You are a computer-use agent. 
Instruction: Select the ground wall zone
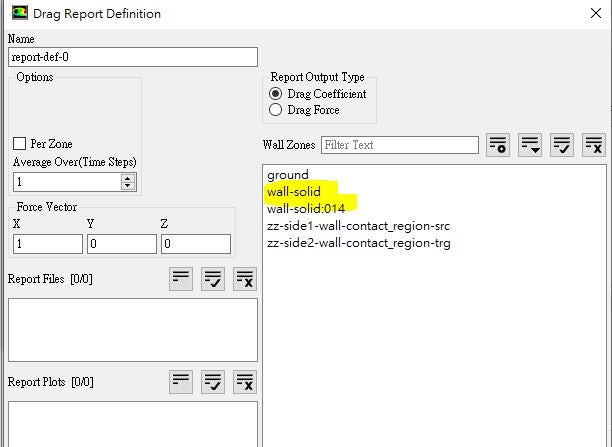[288, 175]
